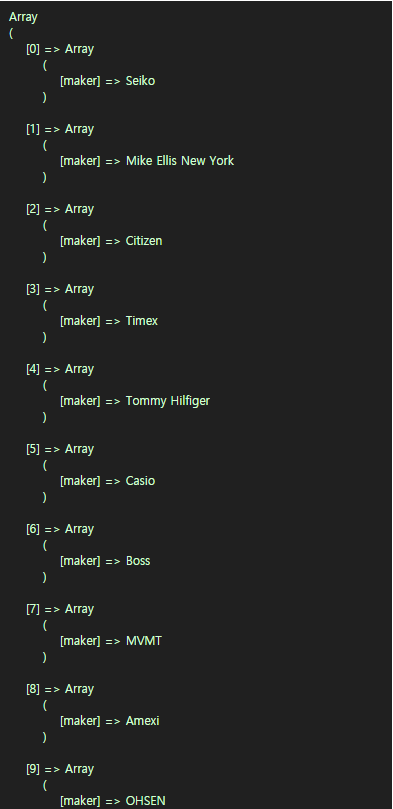Click the maker value Seiko

pos(140,81)
